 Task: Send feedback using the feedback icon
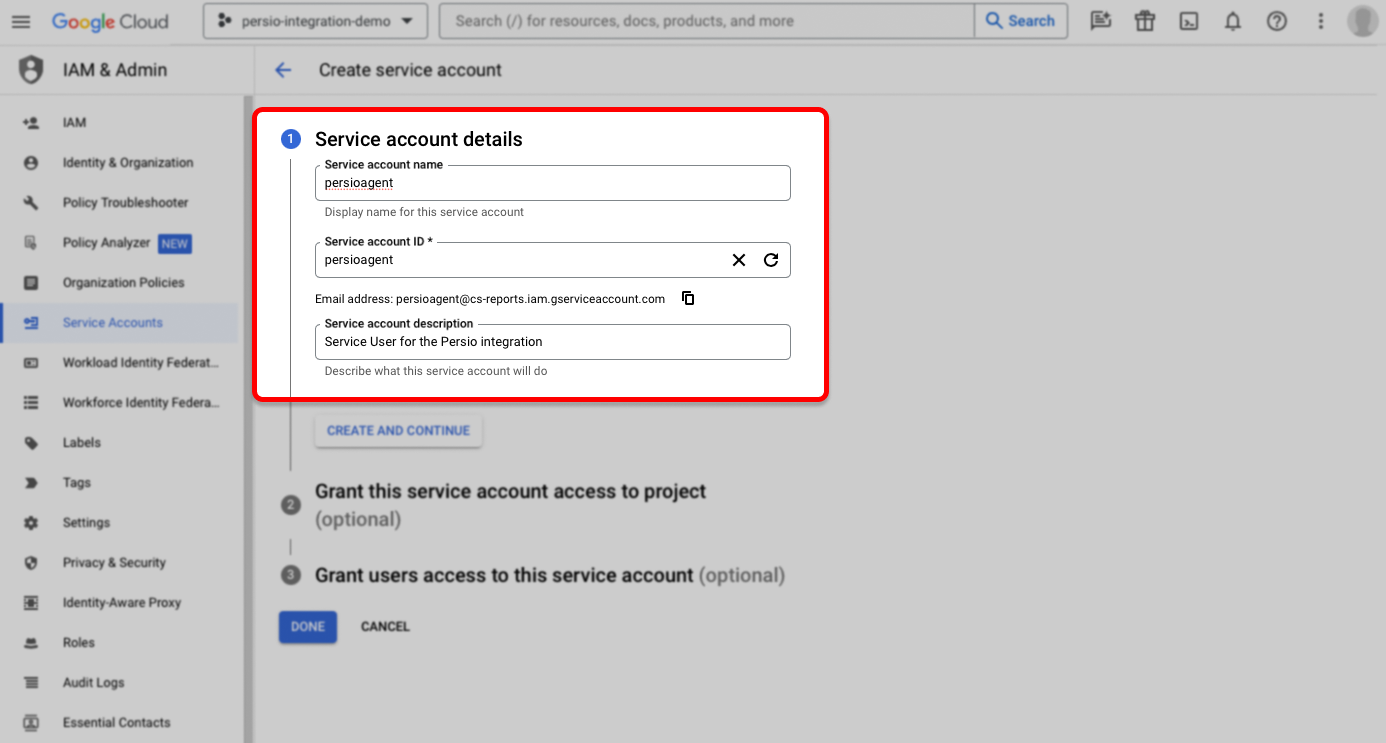tap(1100, 21)
